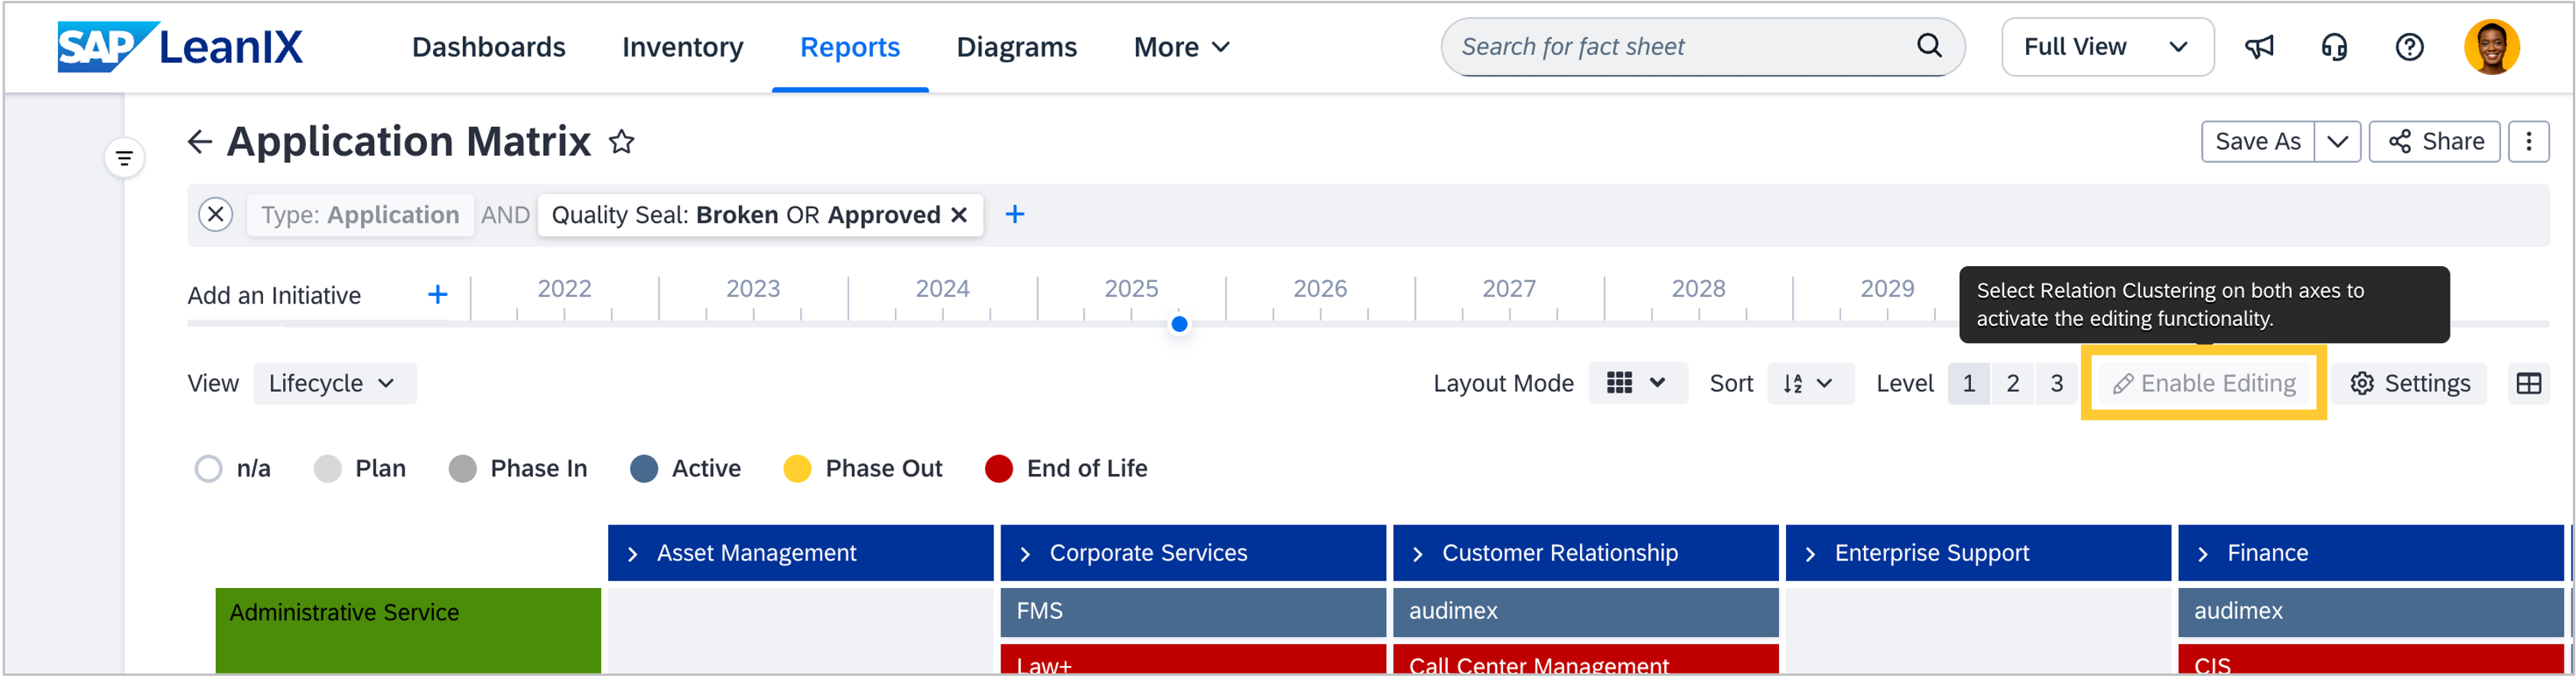Image resolution: width=2576 pixels, height=676 pixels.
Task: Open the three-dot more options menu
Action: (x=2528, y=142)
